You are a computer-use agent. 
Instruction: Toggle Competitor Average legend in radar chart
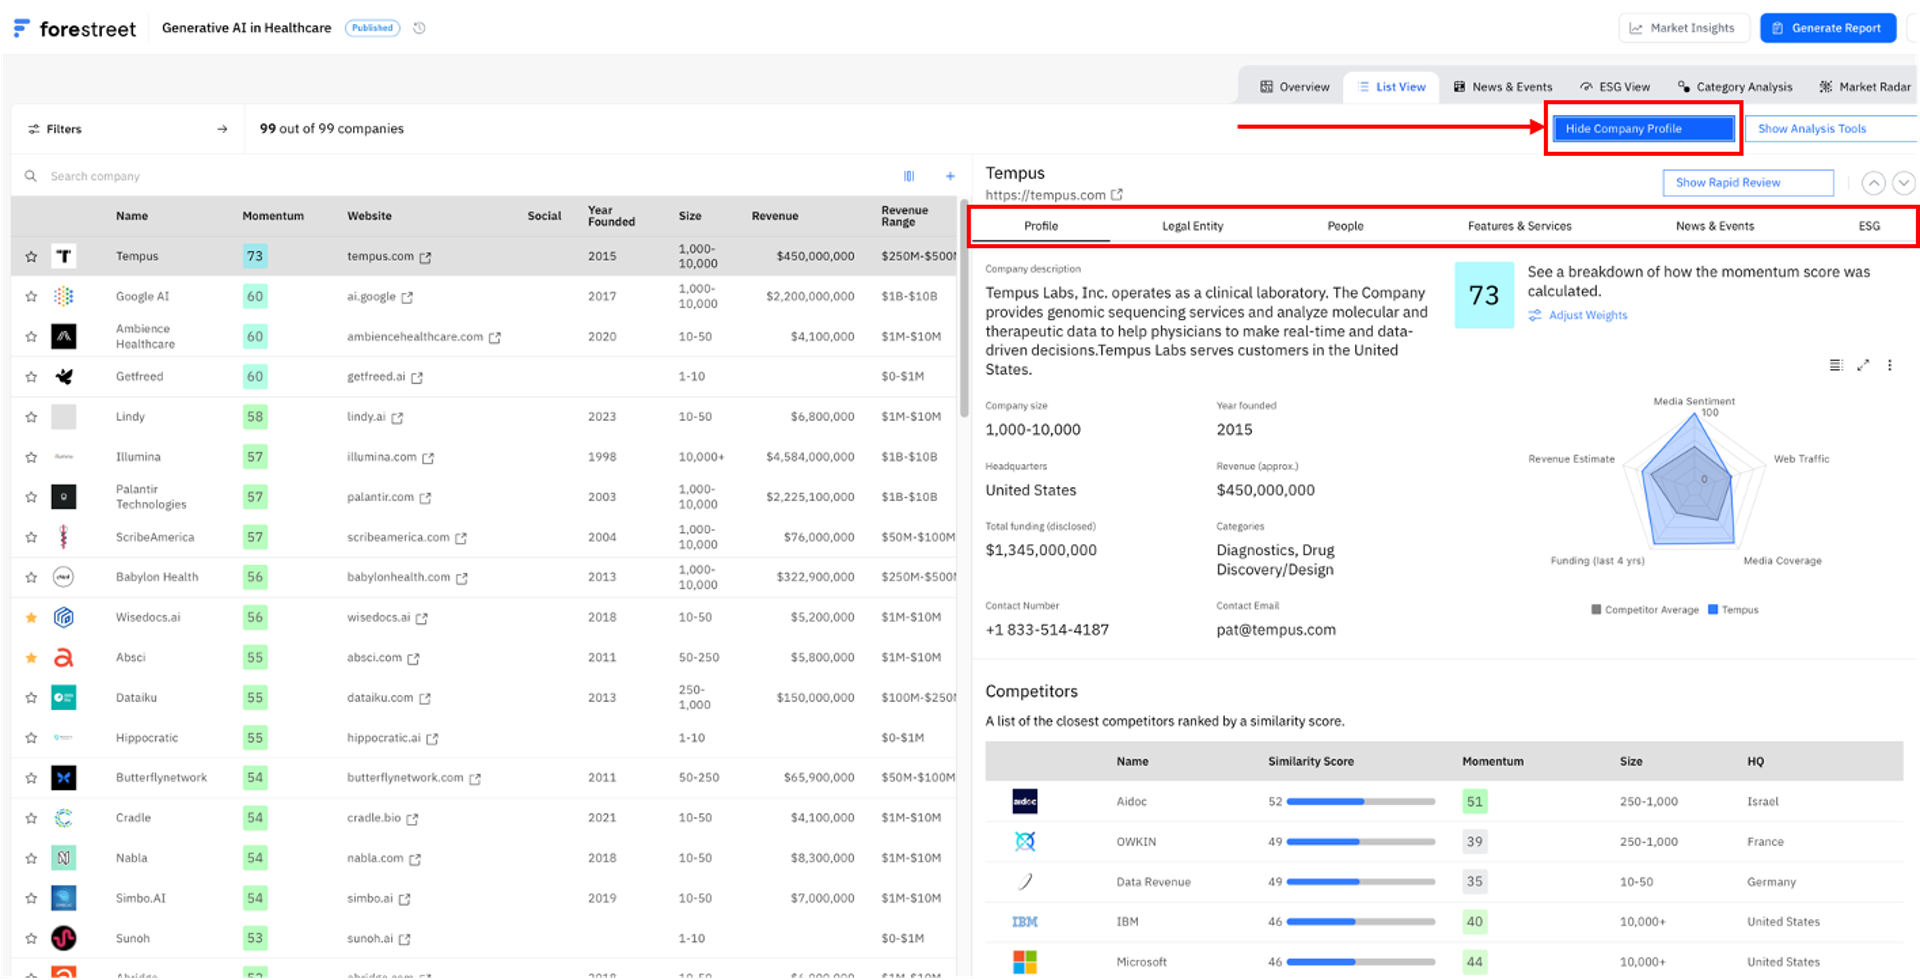(x=1645, y=610)
